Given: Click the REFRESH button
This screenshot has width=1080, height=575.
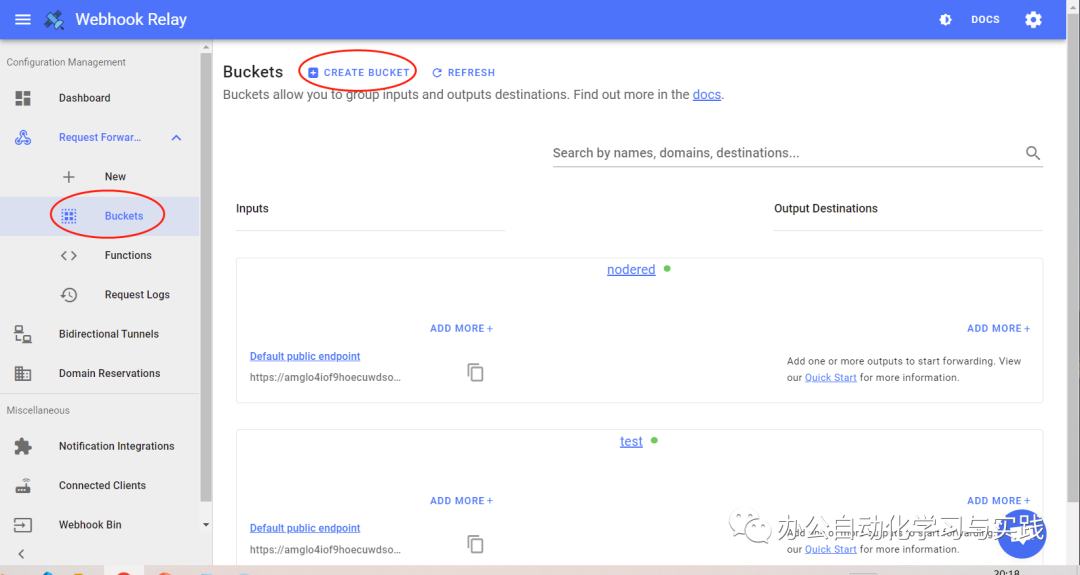Looking at the screenshot, I should [x=464, y=72].
